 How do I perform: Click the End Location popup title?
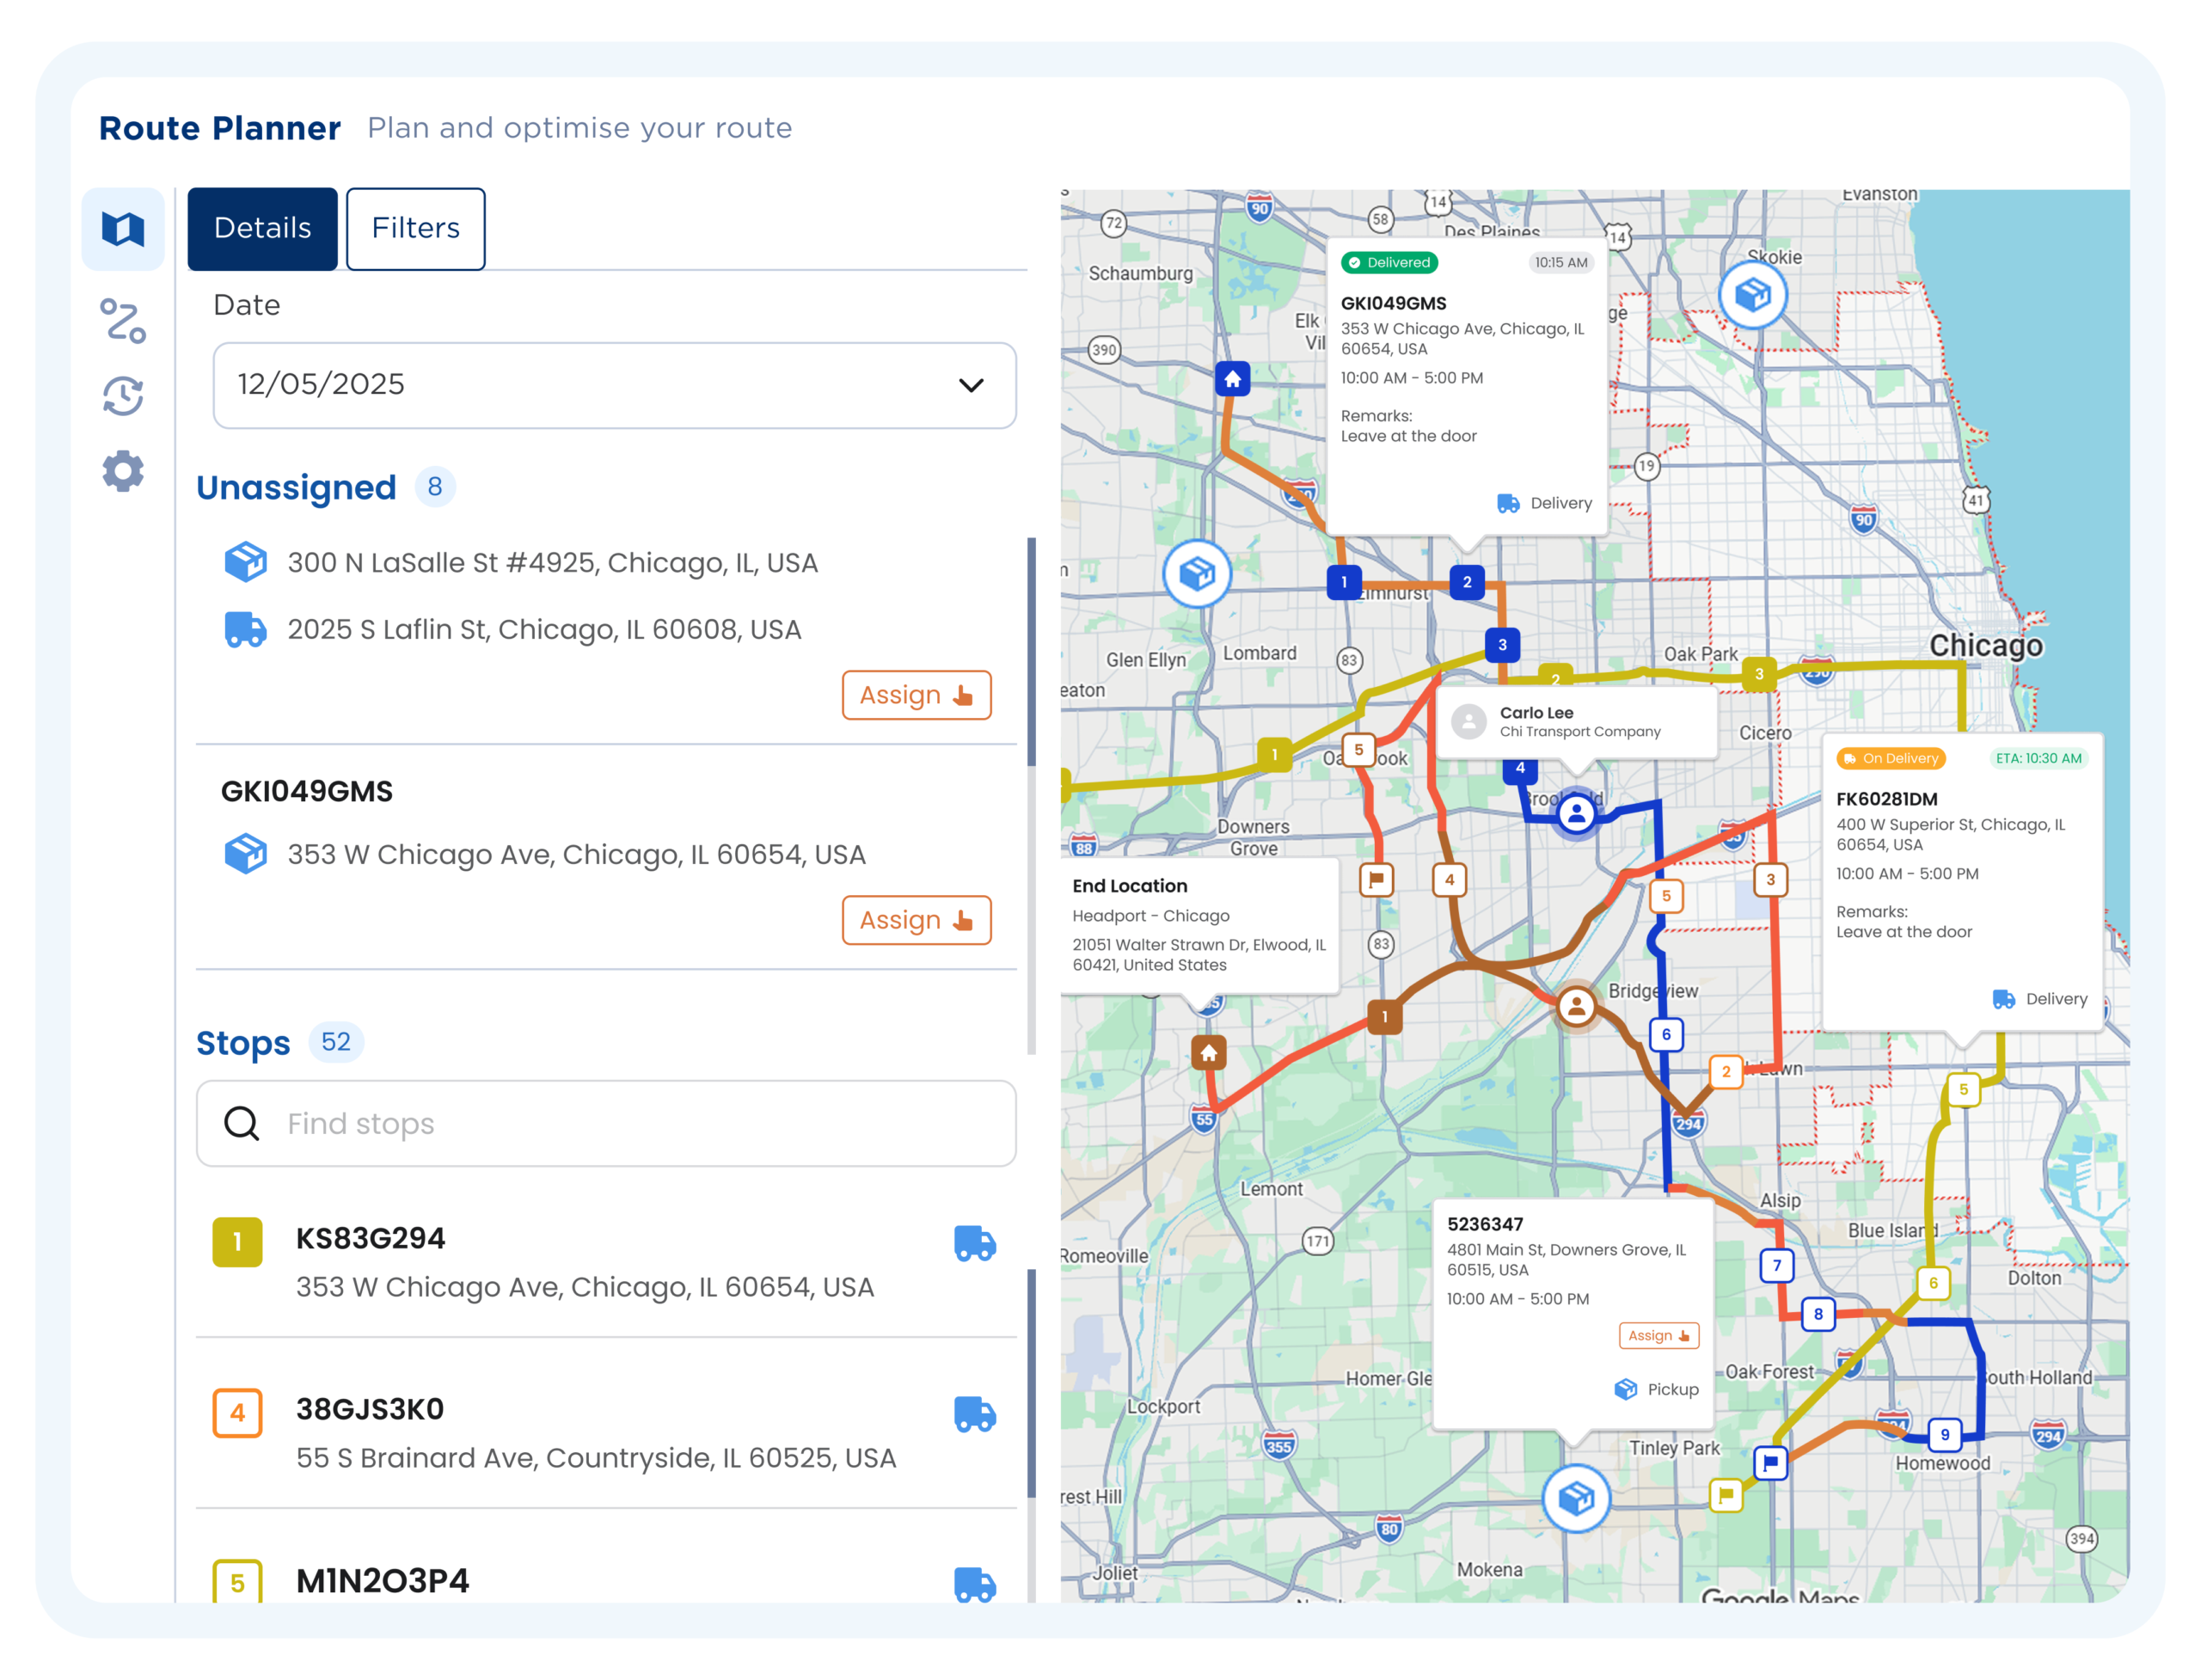pos(1130,886)
